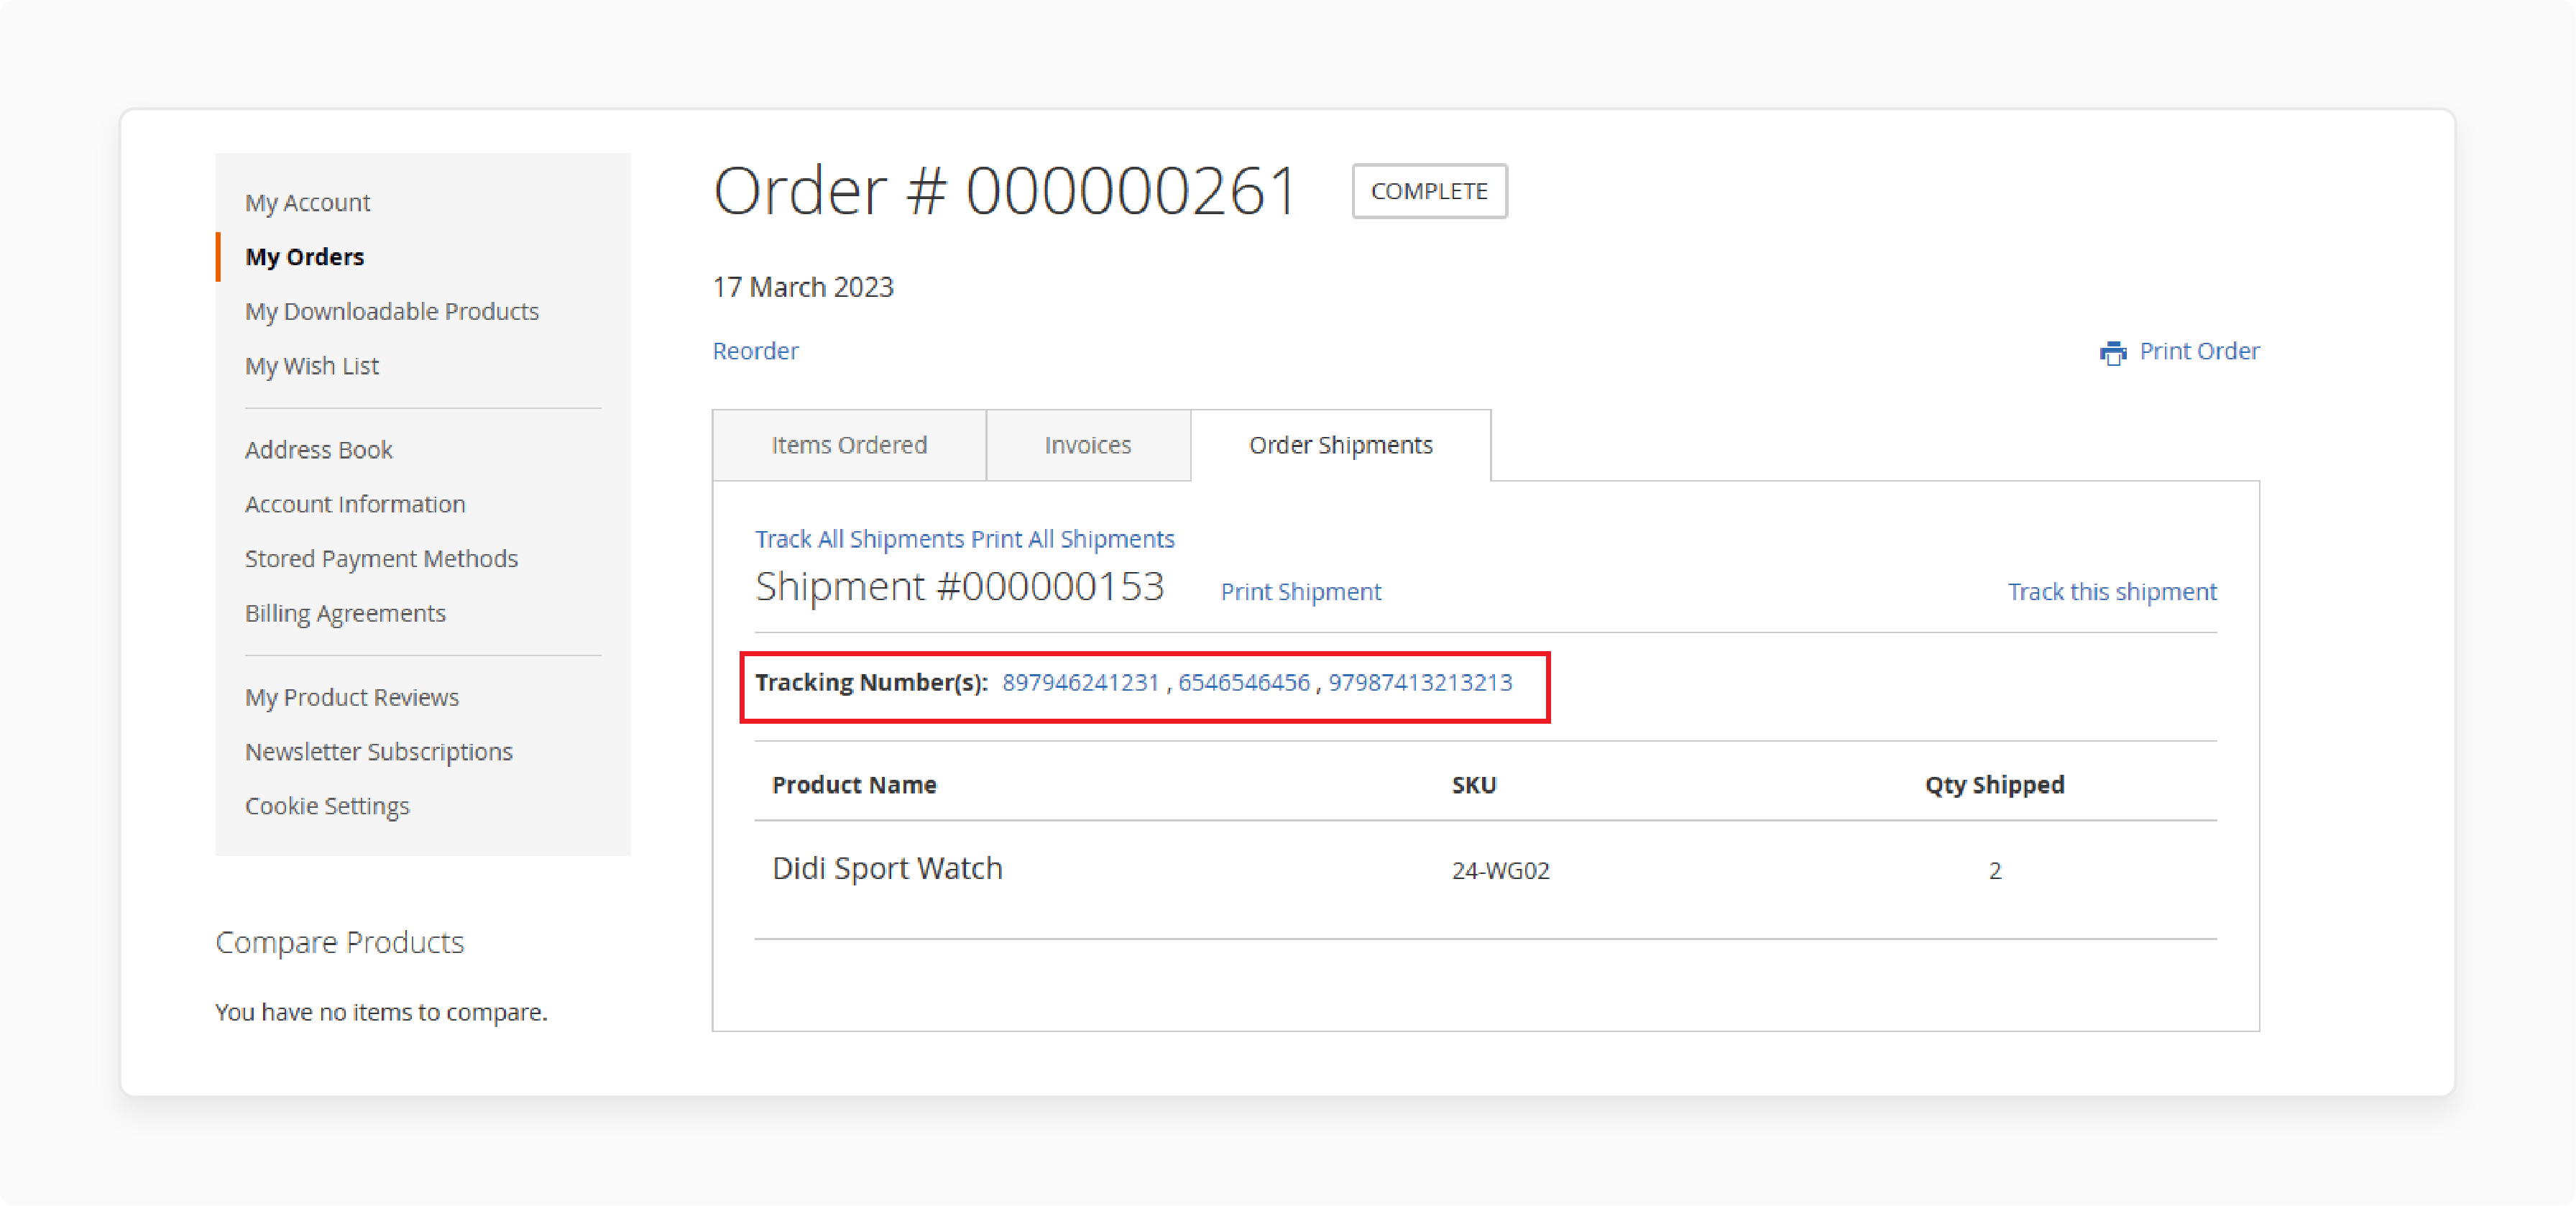
Task: Open My Account in sidebar
Action: pyautogui.click(x=307, y=203)
